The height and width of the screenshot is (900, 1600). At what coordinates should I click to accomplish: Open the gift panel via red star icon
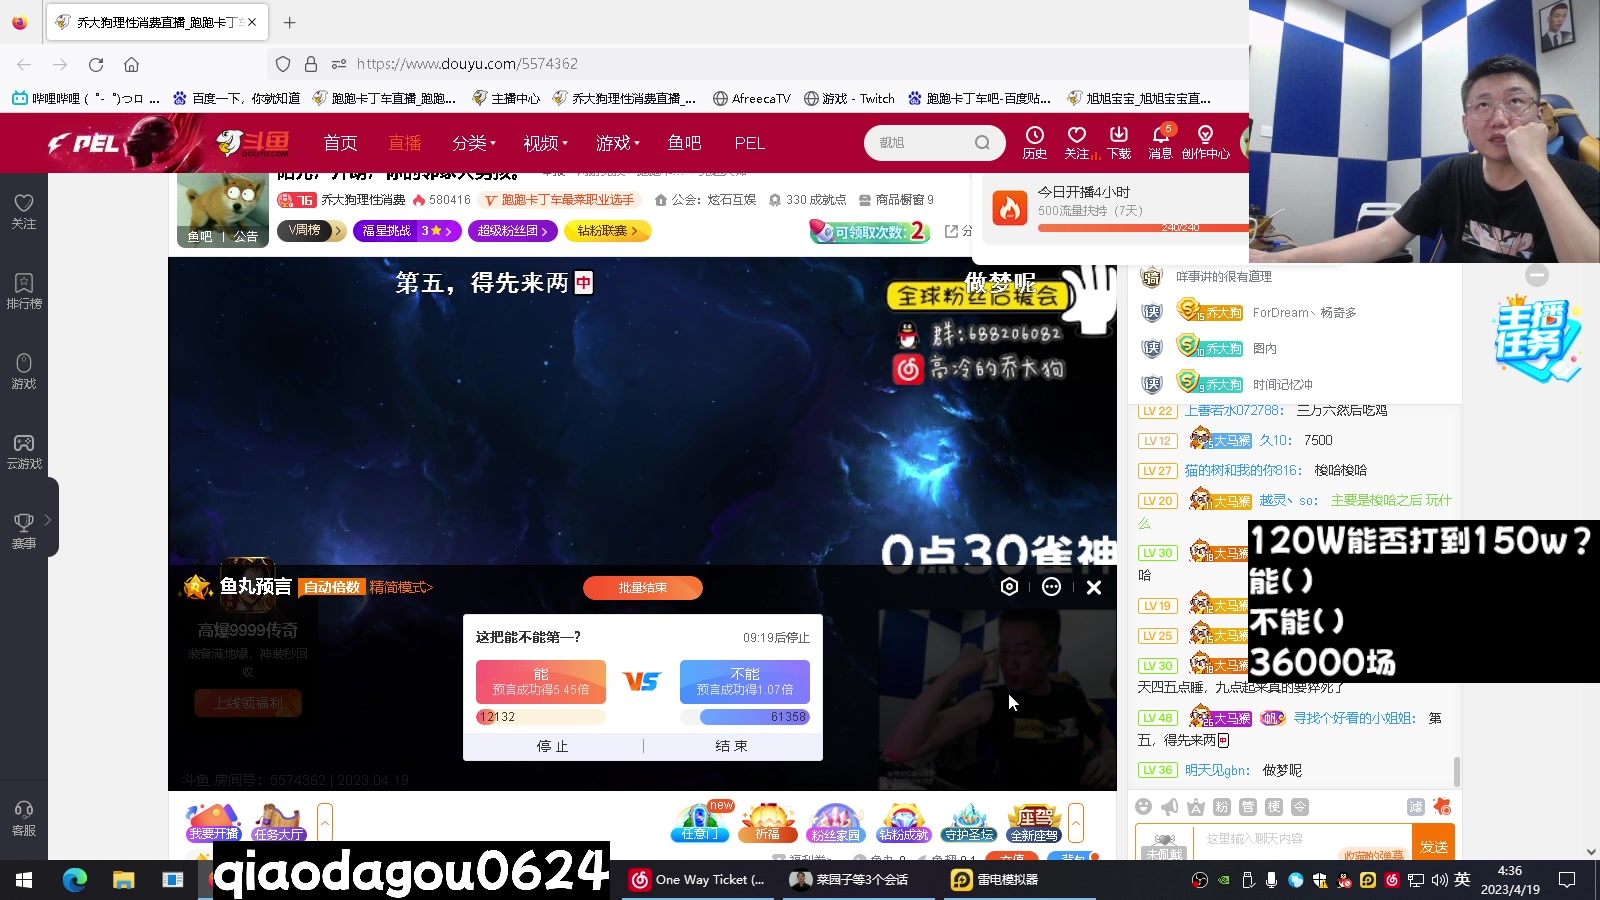1441,806
